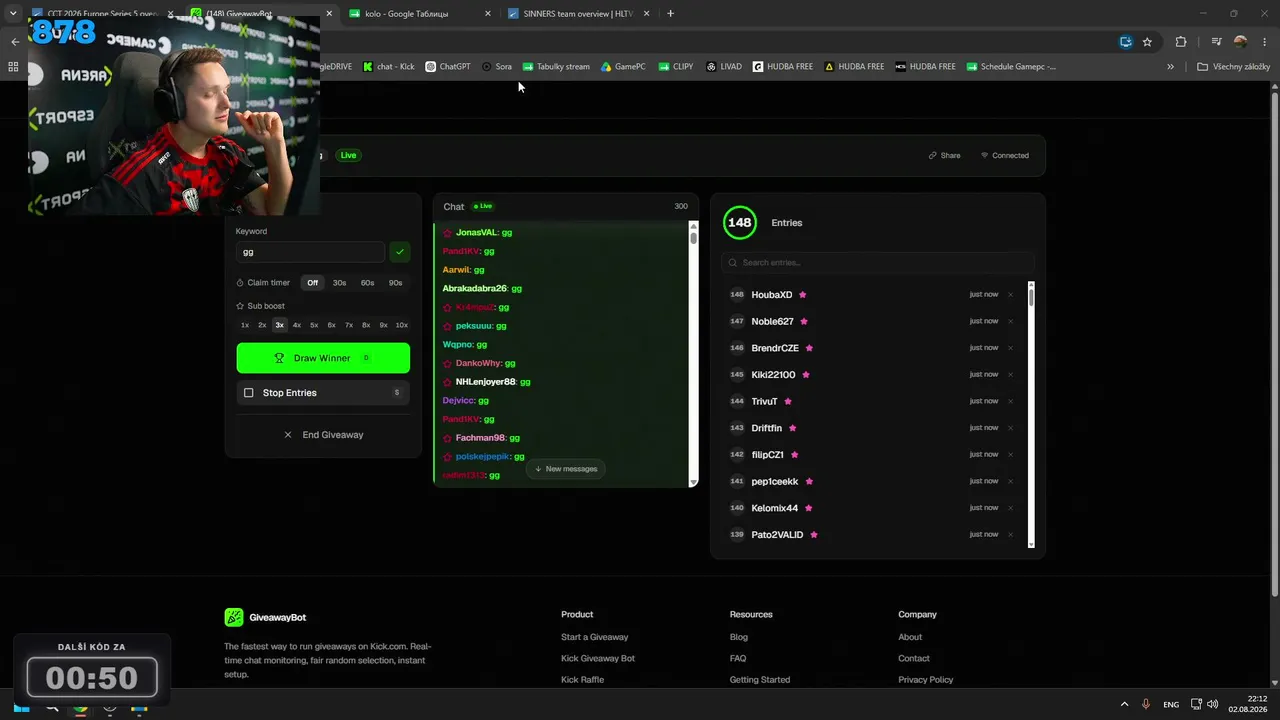
Task: Bookmark this page with the star icon
Action: (1147, 42)
